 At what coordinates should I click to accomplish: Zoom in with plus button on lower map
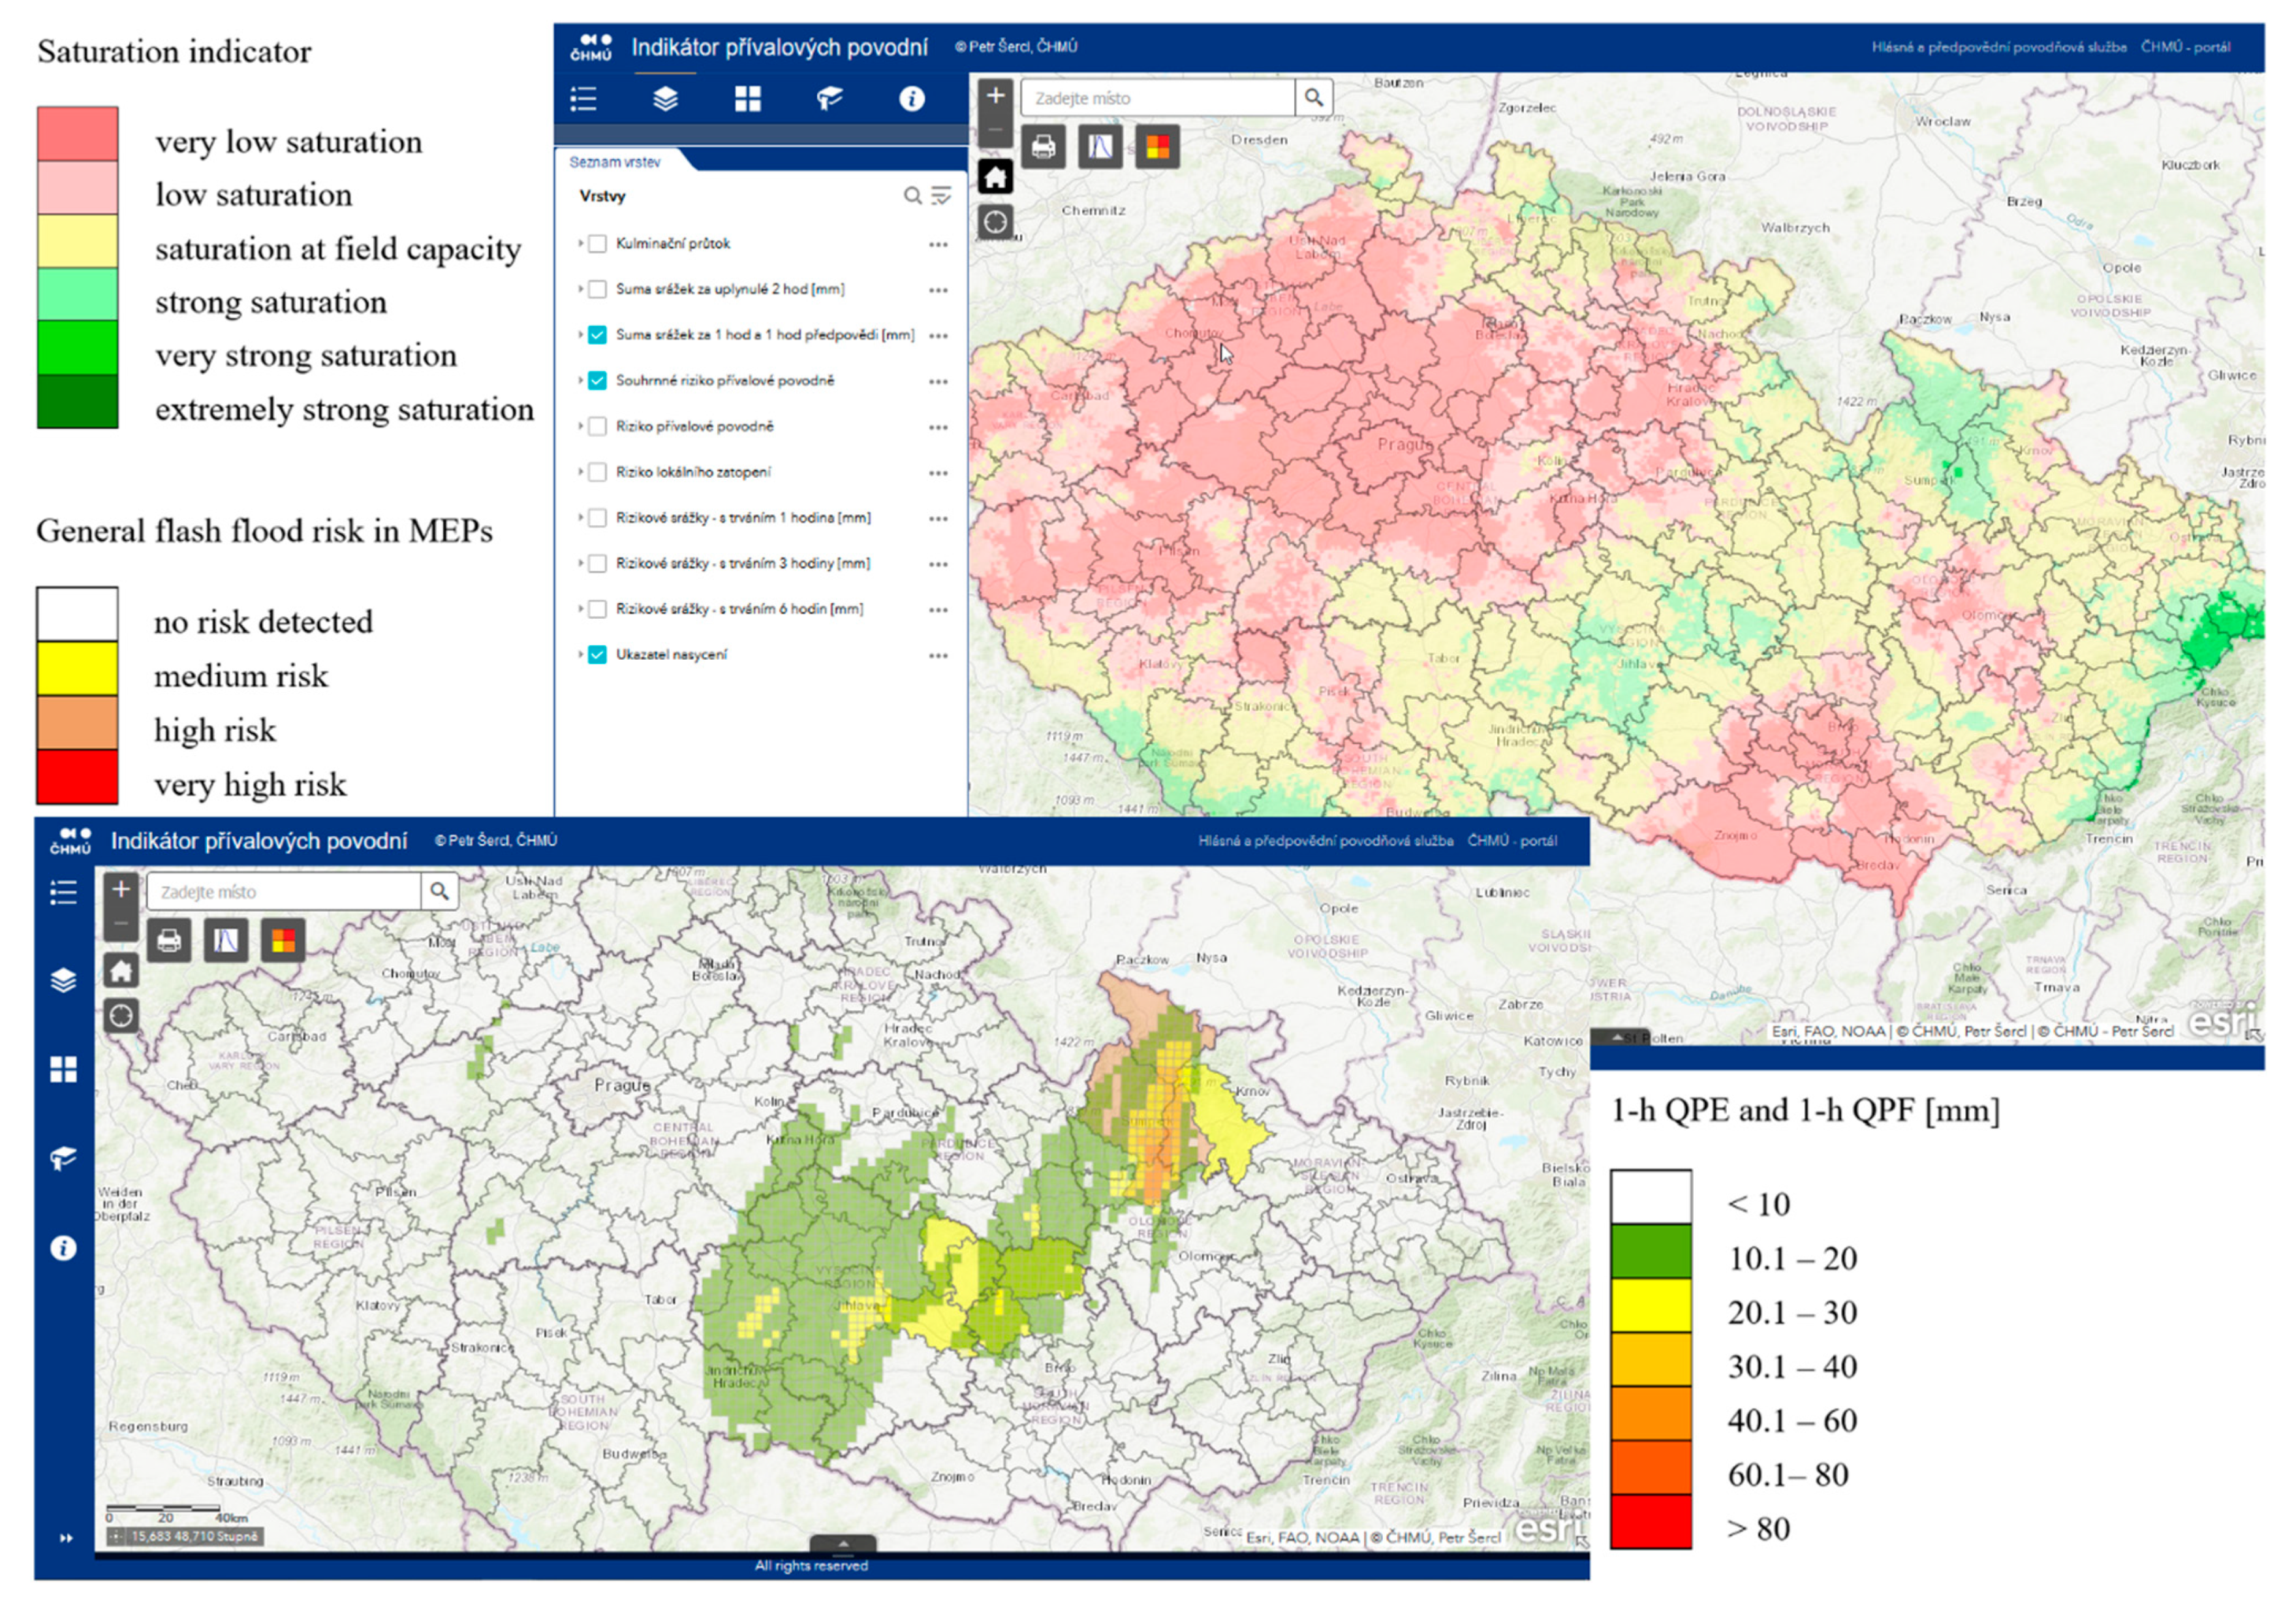[x=121, y=889]
